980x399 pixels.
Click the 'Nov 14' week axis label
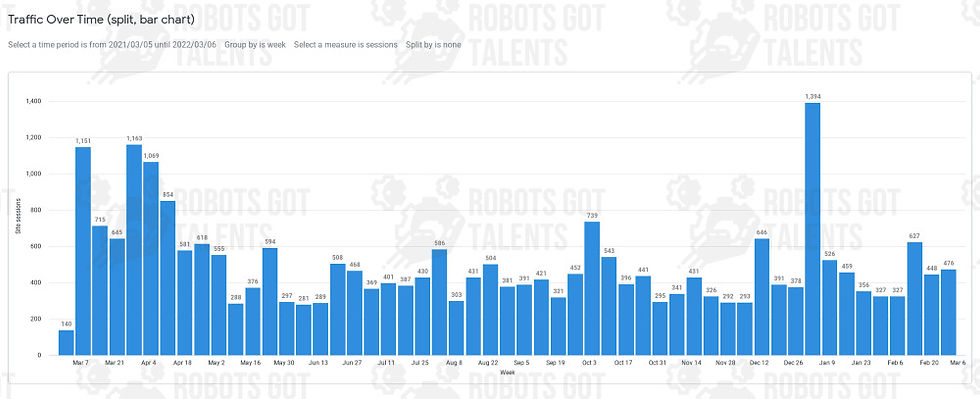coord(691,363)
